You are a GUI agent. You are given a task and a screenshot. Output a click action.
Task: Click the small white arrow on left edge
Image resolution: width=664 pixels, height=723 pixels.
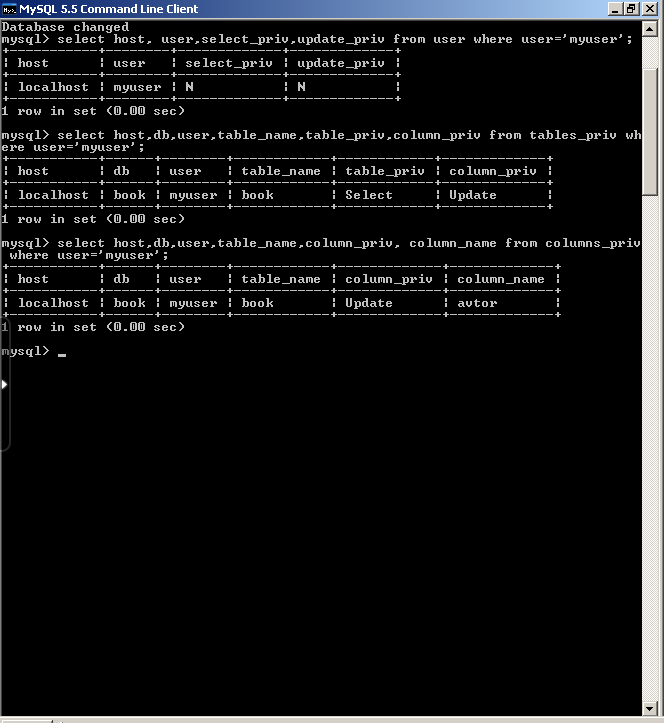4,384
